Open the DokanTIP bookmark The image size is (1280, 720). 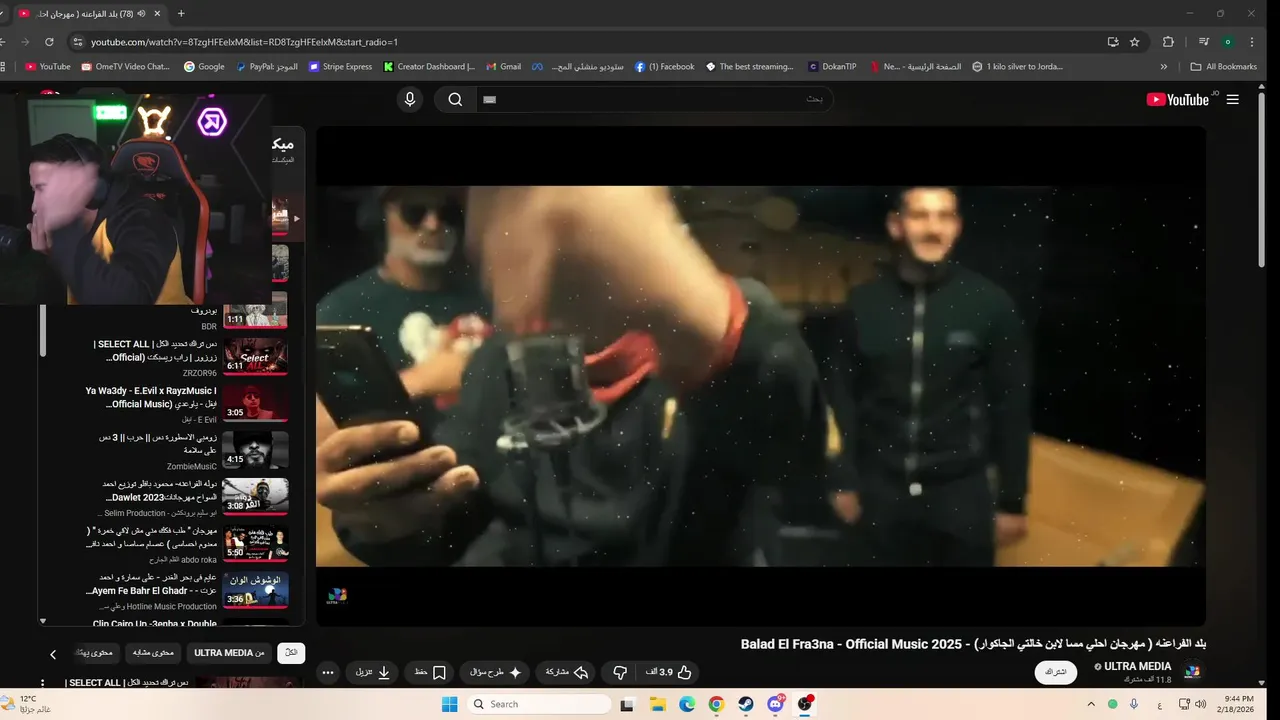pyautogui.click(x=832, y=67)
